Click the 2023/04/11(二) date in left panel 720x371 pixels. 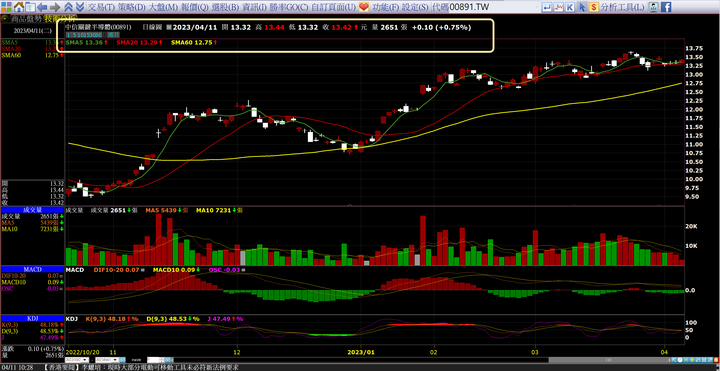[x=32, y=30]
